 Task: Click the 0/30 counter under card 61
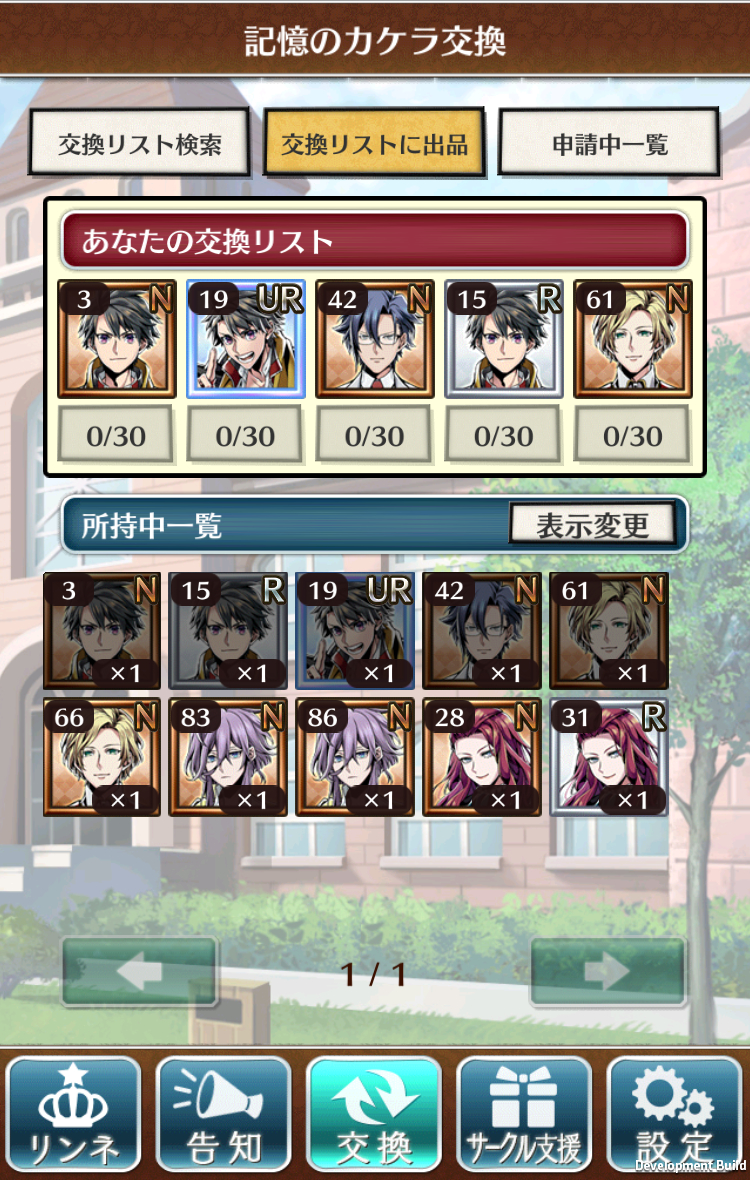[x=633, y=434]
